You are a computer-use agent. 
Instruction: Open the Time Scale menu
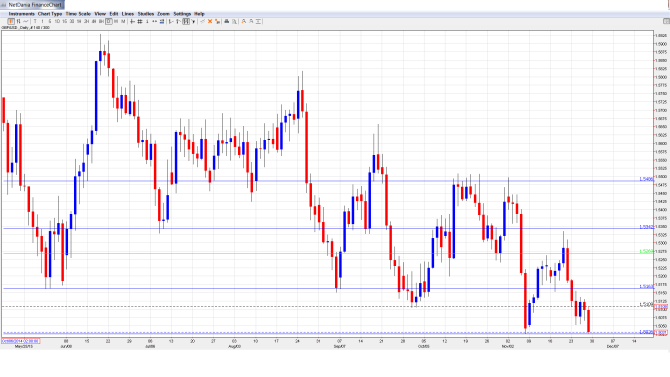(x=78, y=14)
